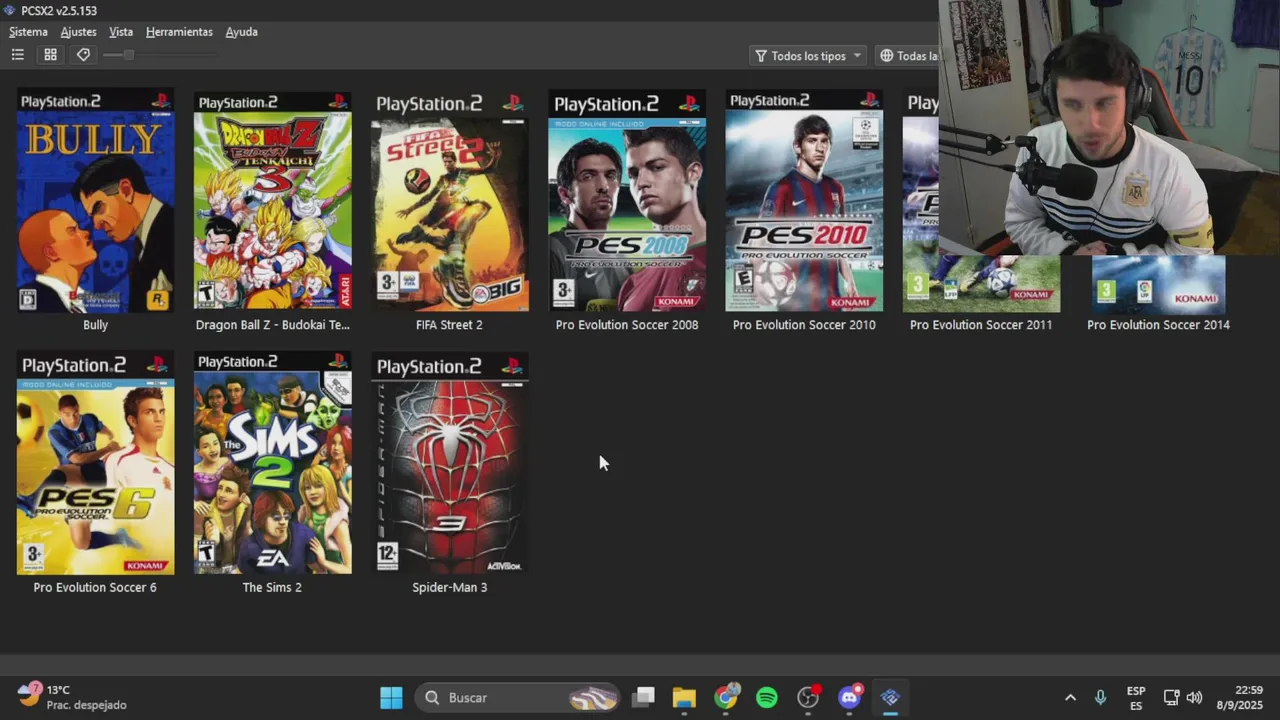Image resolution: width=1280 pixels, height=720 pixels.
Task: Click the 'Pro Evolution Soccer 2011' title text
Action: click(981, 325)
